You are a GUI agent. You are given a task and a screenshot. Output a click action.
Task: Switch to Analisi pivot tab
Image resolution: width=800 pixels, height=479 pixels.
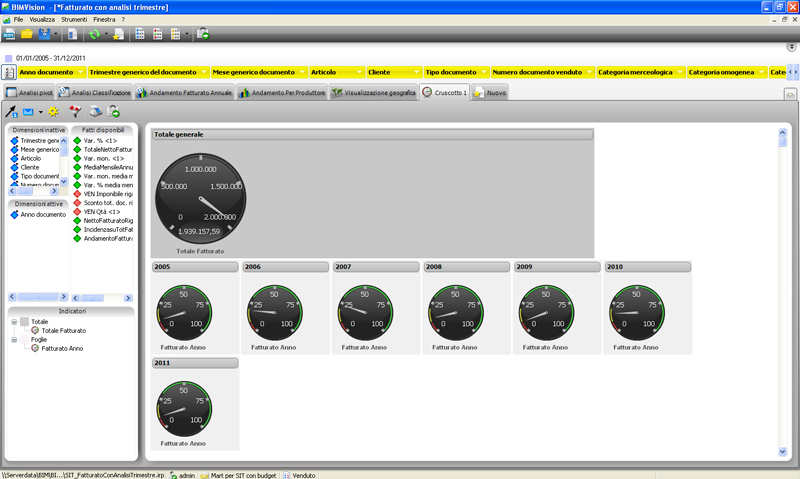(x=30, y=93)
